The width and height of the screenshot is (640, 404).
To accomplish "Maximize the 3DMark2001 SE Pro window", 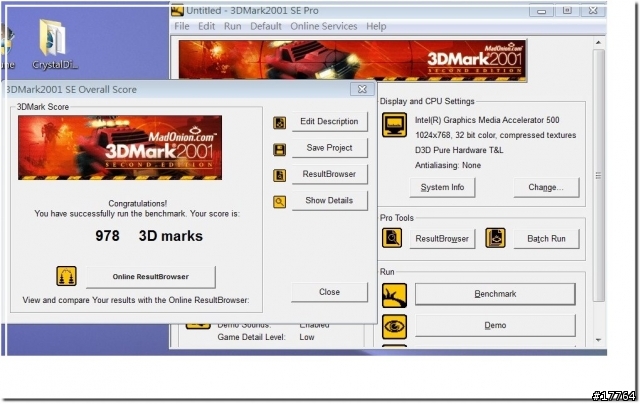I will 567,11.
